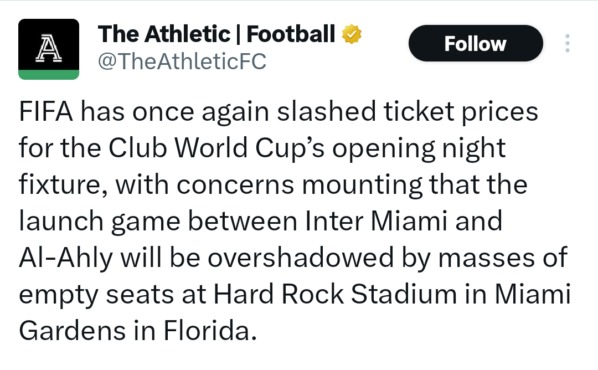Click the gold verified checkmark badge
The height and width of the screenshot is (370, 598).
point(351,34)
